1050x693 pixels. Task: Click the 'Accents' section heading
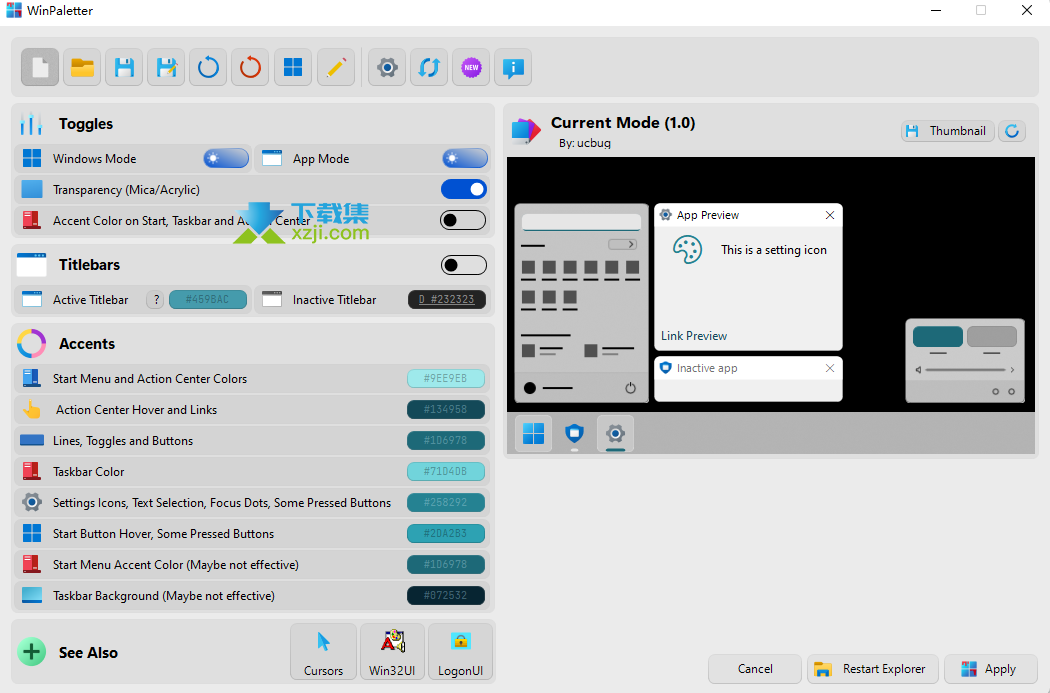click(x=87, y=344)
